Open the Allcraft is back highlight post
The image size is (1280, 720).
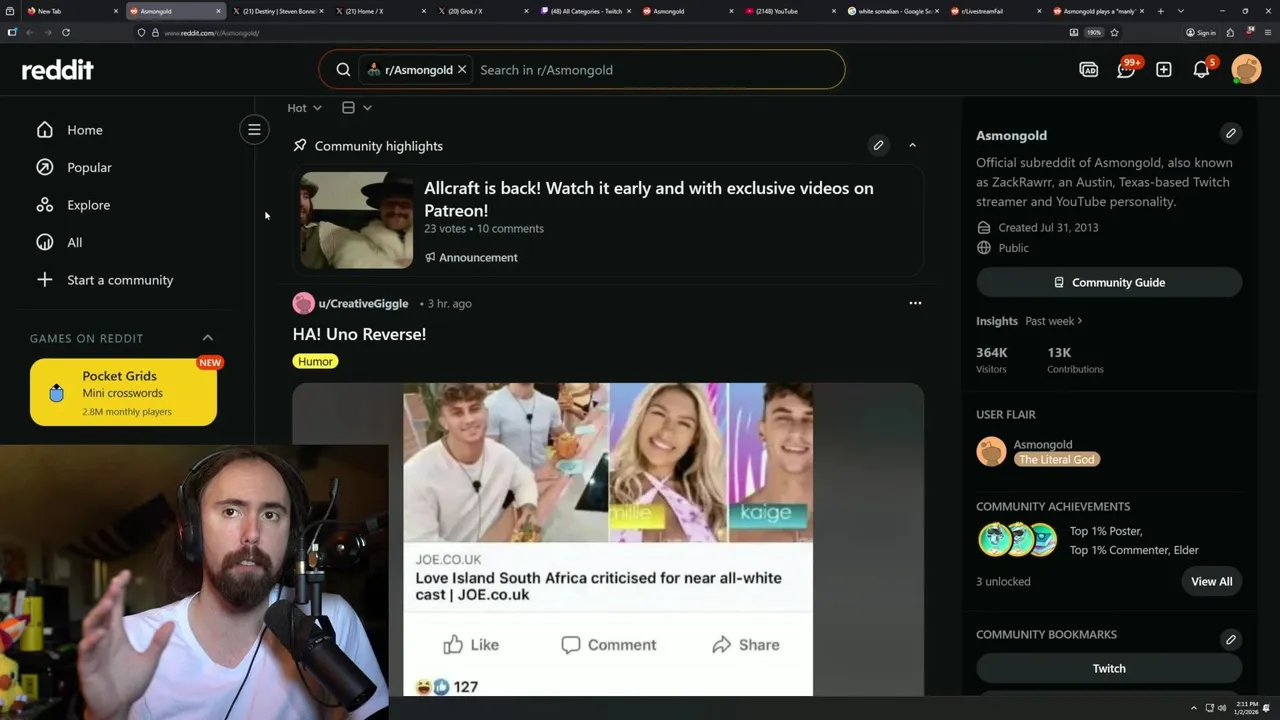point(648,199)
